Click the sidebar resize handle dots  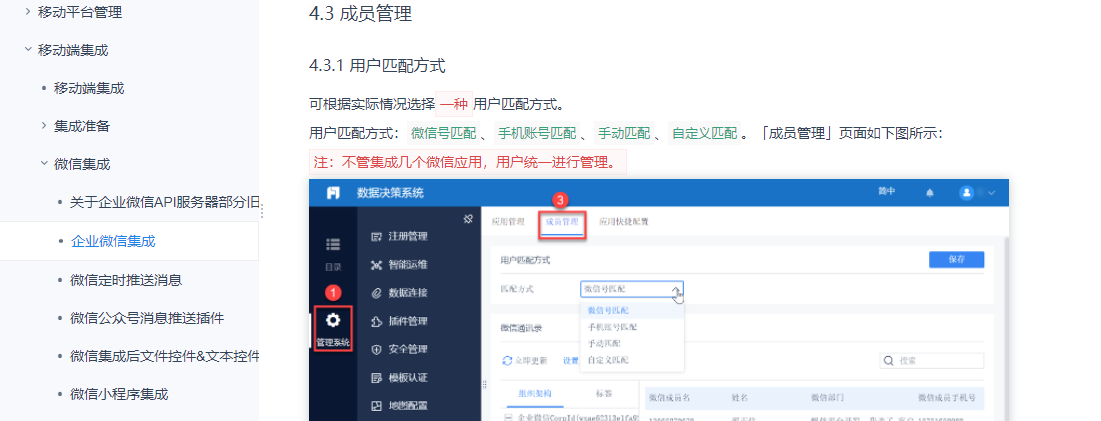point(263,212)
